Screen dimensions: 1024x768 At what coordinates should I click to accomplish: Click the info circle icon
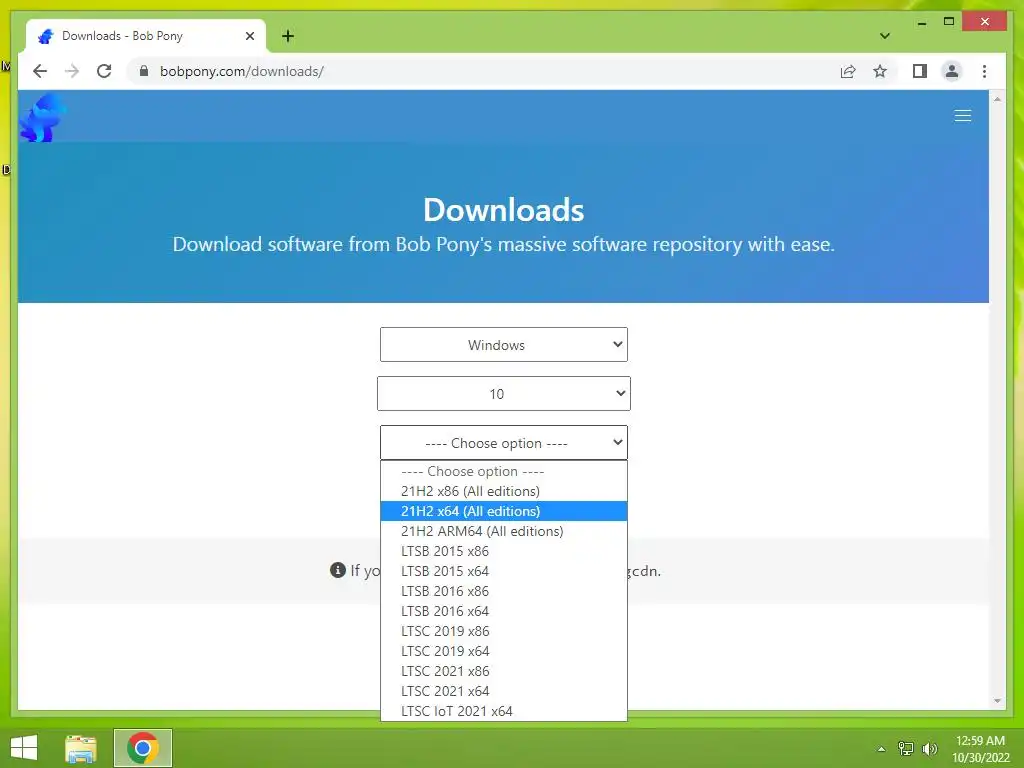(338, 570)
